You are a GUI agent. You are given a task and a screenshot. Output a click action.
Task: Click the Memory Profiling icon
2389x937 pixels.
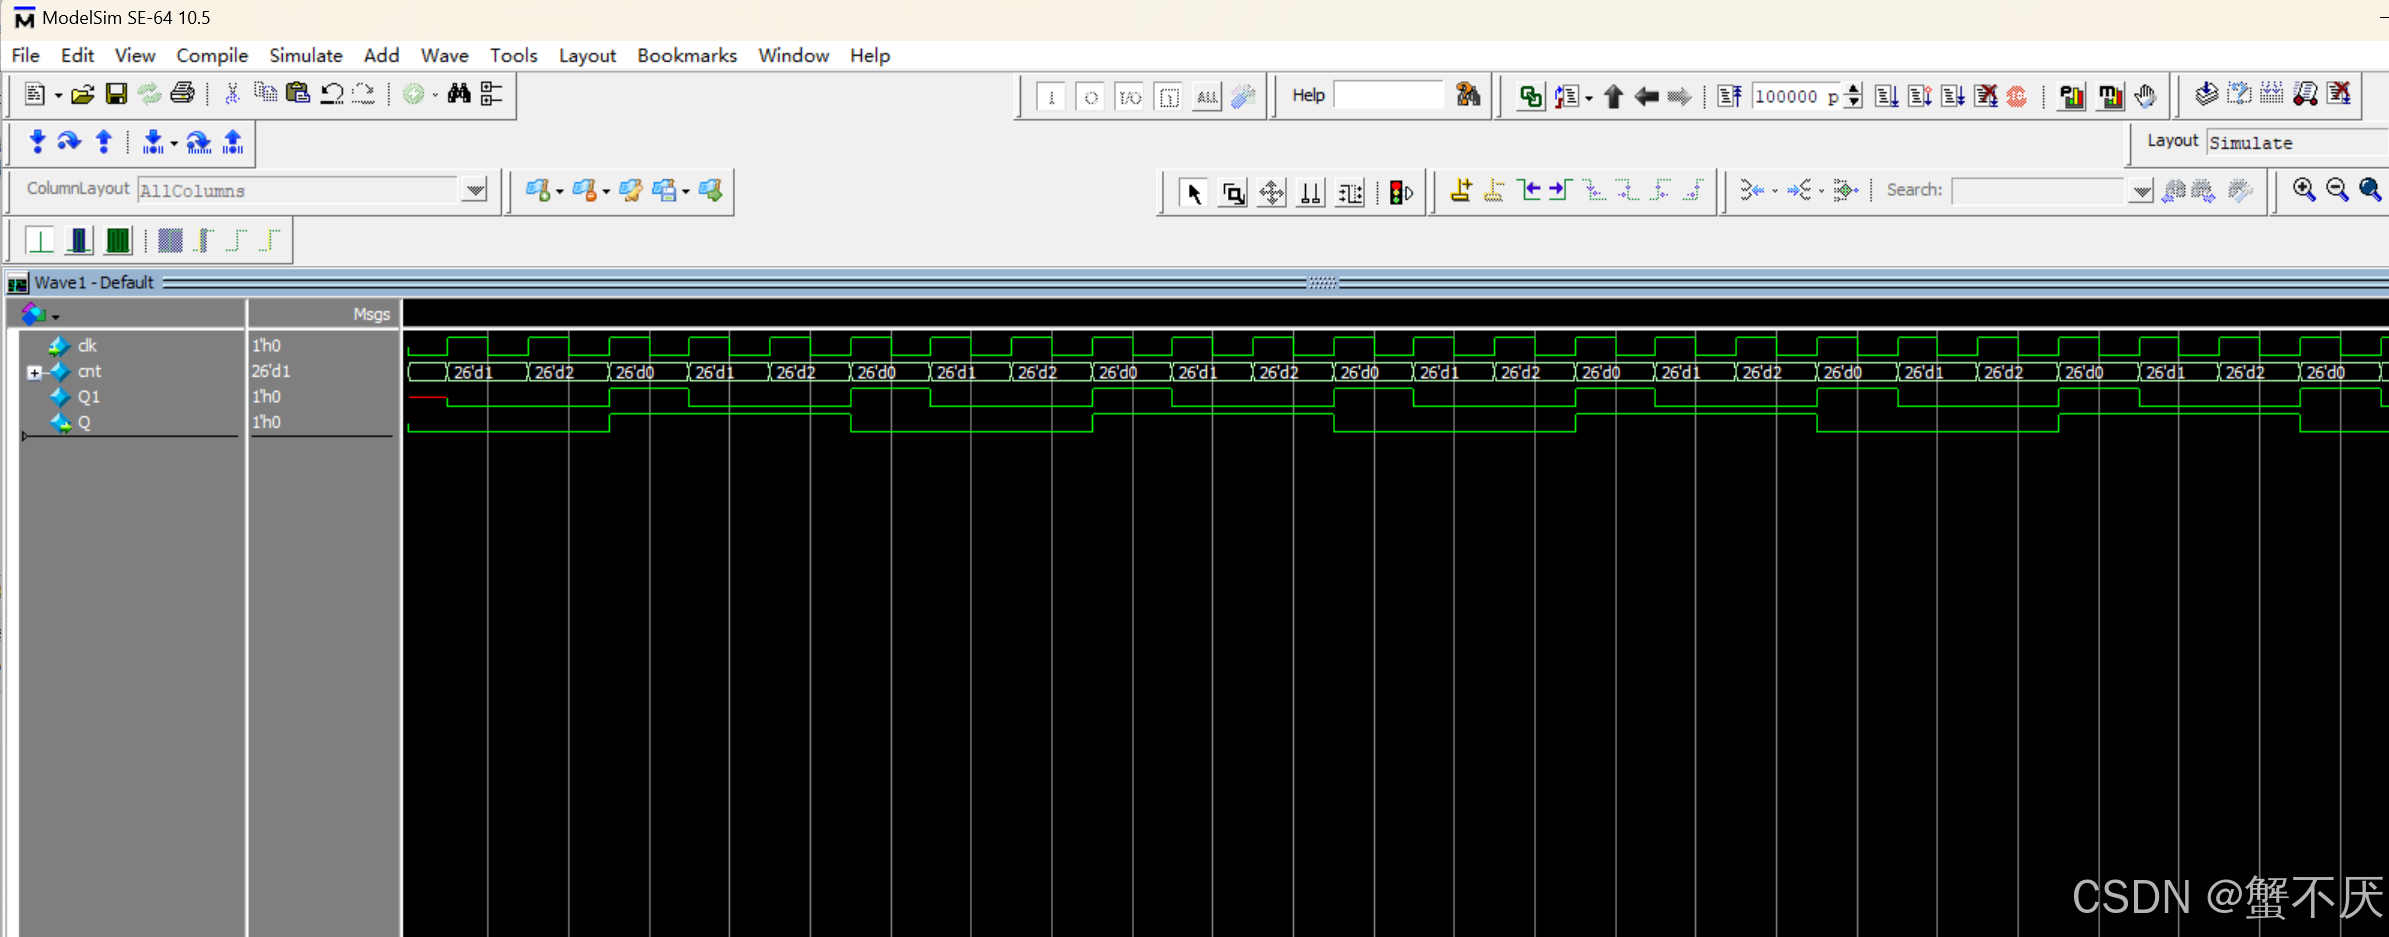coord(2110,96)
